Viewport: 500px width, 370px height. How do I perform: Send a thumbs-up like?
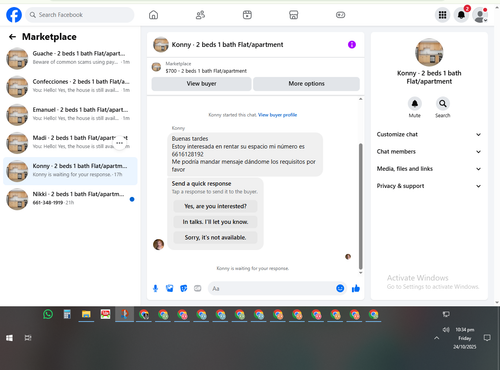tap(356, 288)
